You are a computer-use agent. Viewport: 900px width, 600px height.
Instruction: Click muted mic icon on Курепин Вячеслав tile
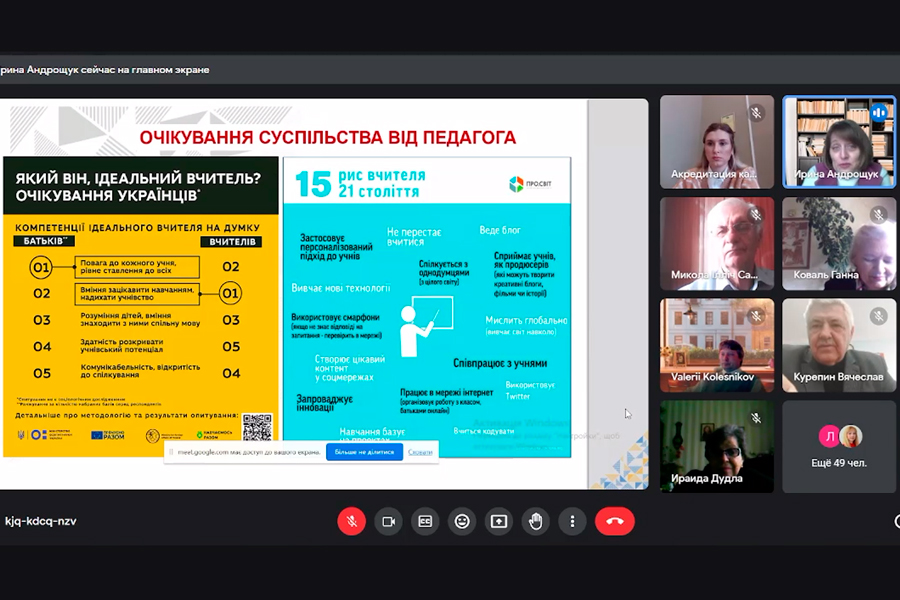(879, 316)
